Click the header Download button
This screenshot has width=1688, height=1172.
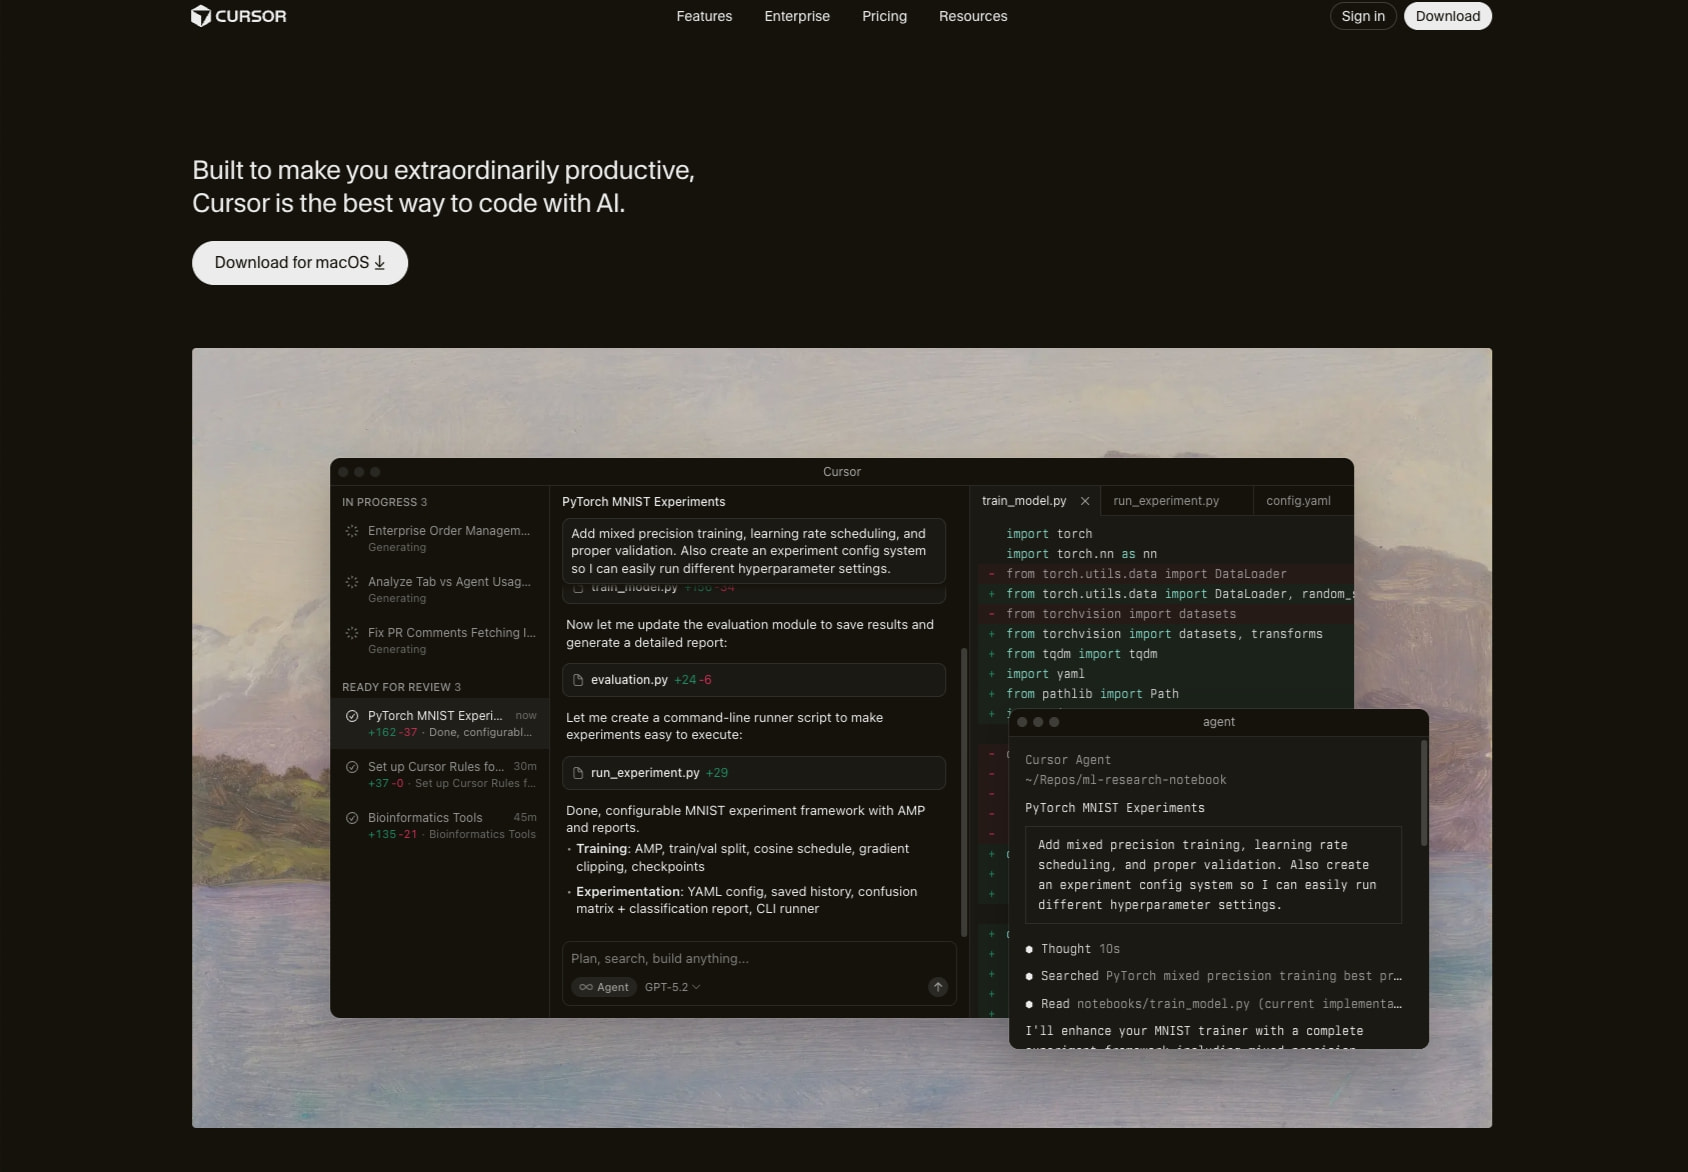point(1447,16)
